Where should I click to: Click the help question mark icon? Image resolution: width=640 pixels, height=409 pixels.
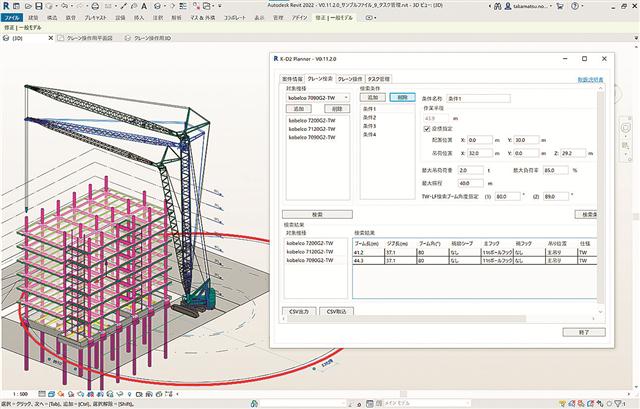[575, 7]
